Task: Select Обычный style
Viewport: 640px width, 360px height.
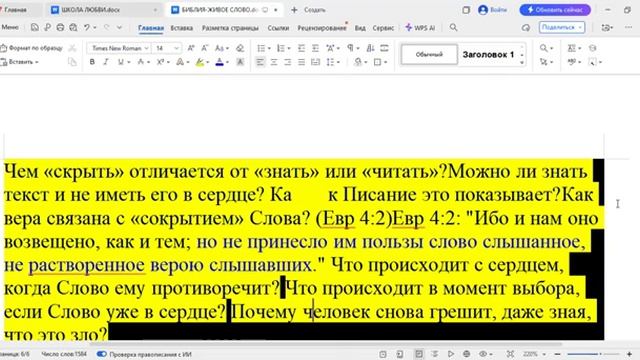Action: pos(429,54)
